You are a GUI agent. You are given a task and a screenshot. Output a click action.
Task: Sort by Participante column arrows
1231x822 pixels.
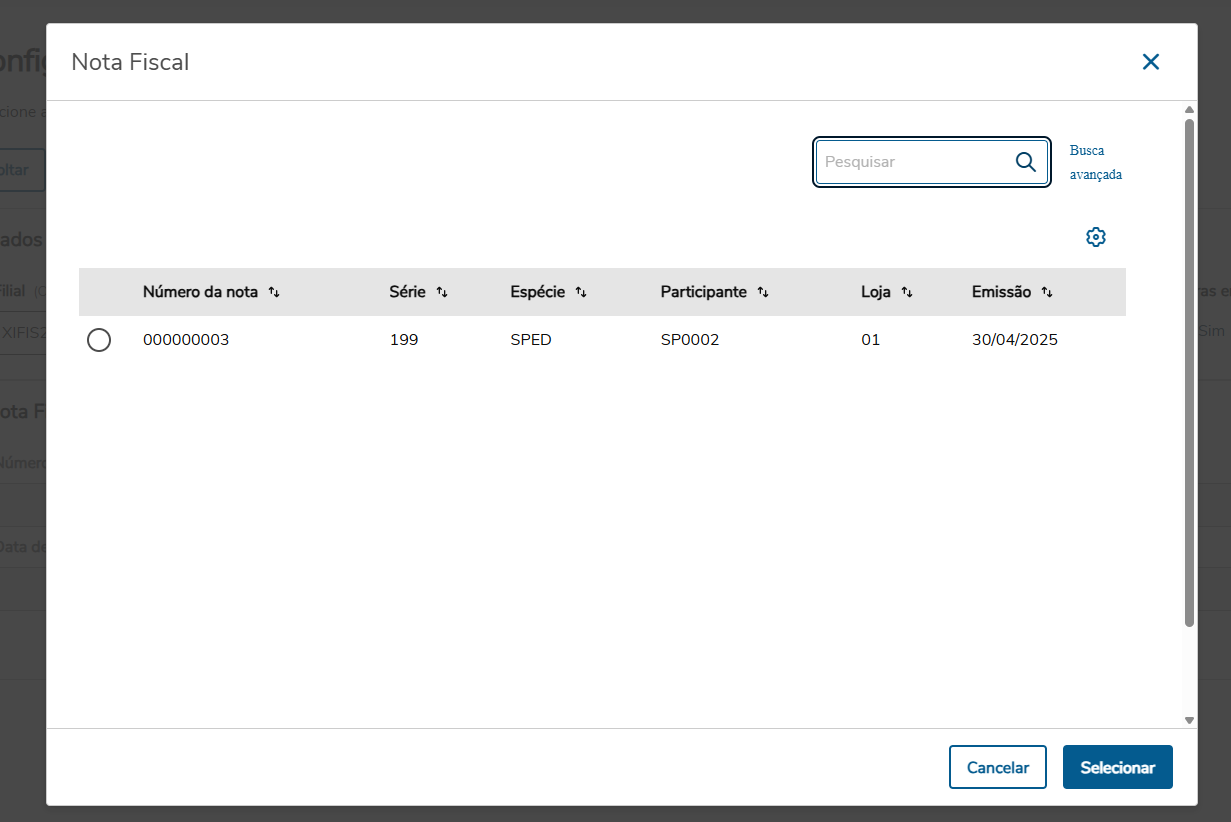pyautogui.click(x=763, y=293)
